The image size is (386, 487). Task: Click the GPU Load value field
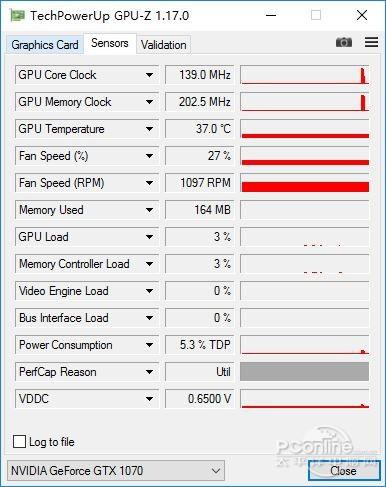(199, 237)
